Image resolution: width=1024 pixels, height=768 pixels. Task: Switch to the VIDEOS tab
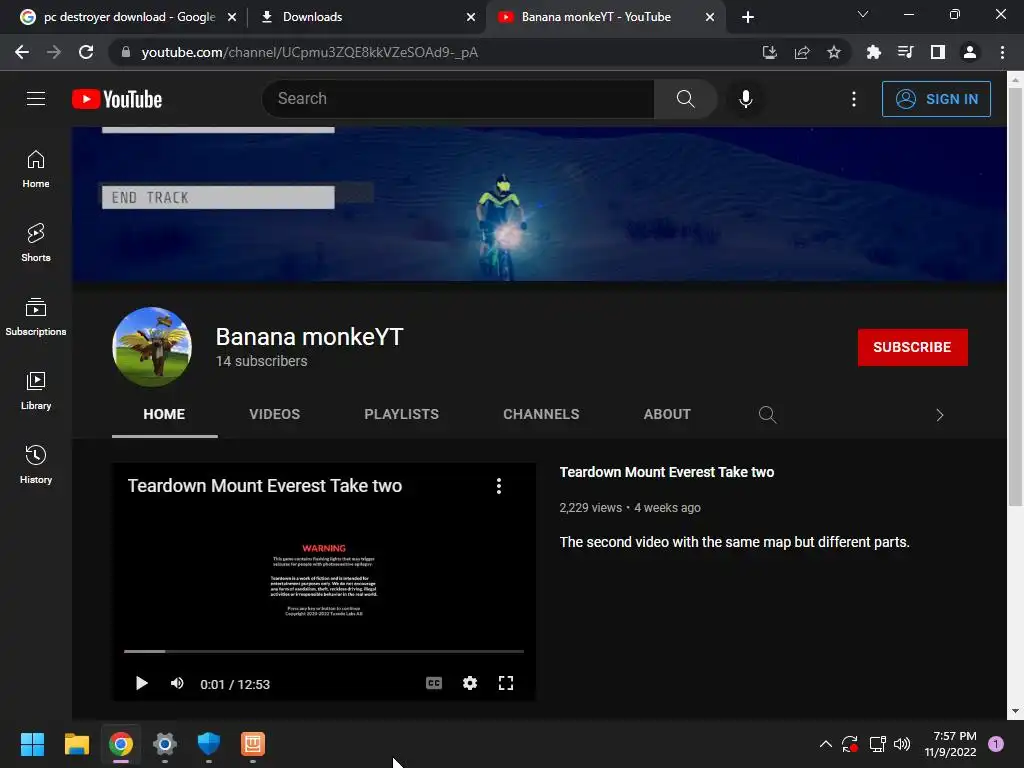(274, 414)
